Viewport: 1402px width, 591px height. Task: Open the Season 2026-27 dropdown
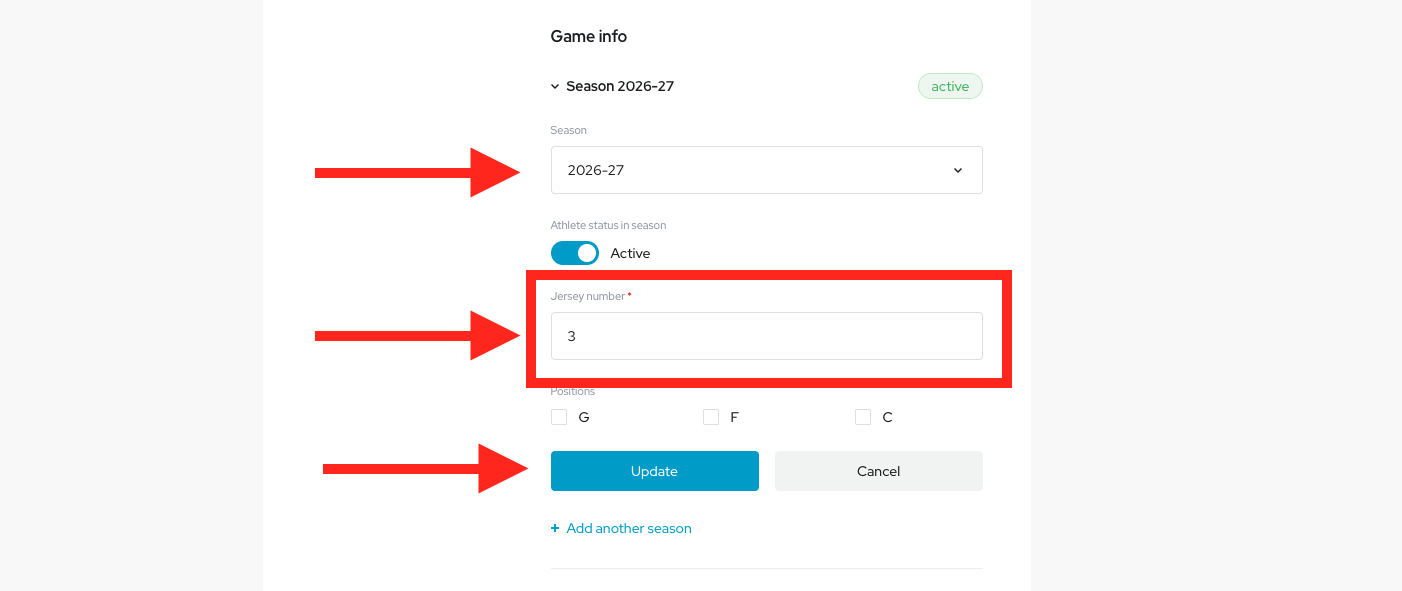pos(767,170)
